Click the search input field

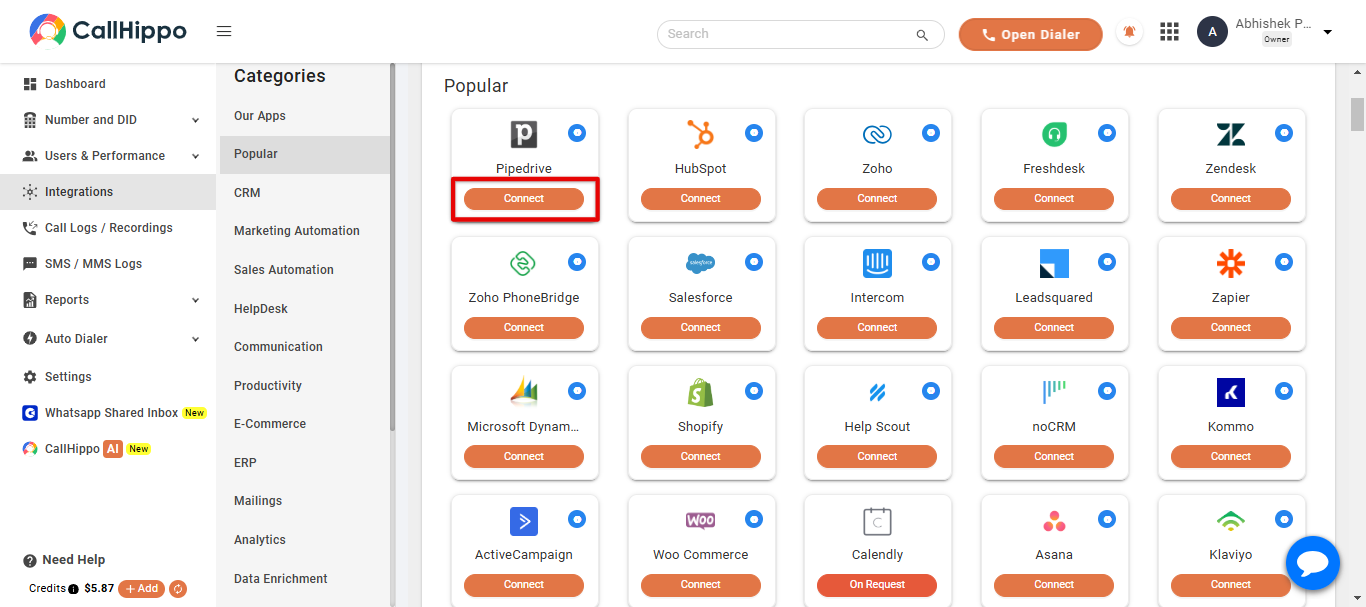point(800,34)
